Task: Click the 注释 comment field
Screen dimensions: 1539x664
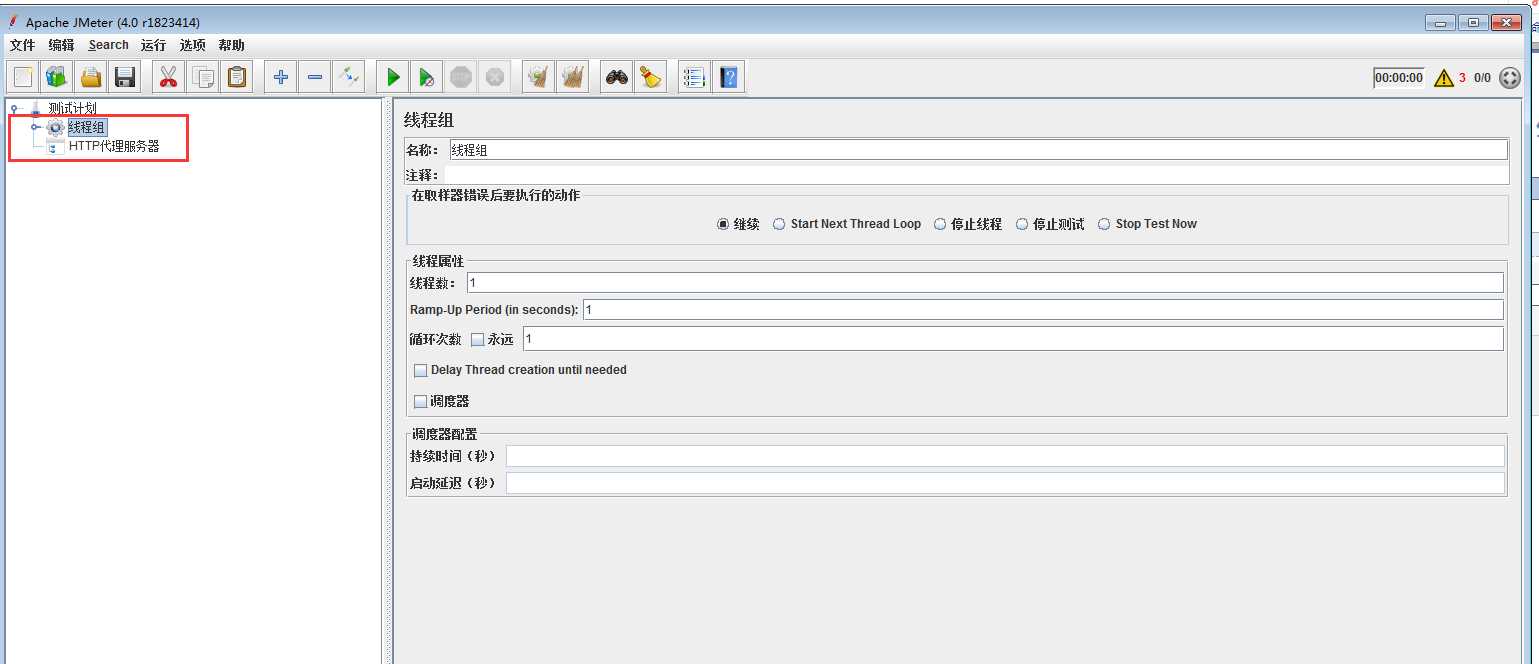Action: (x=975, y=175)
